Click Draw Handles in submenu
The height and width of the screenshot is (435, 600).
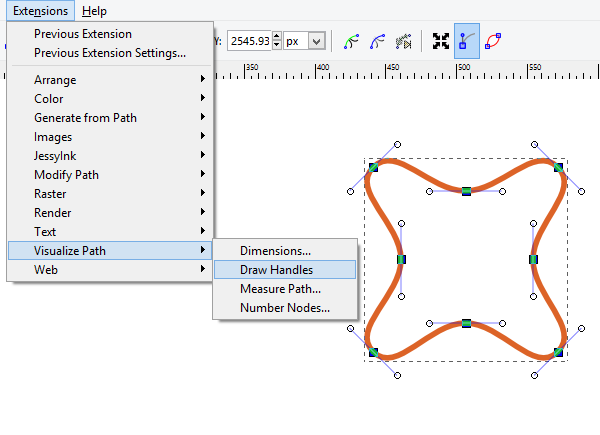coord(285,270)
